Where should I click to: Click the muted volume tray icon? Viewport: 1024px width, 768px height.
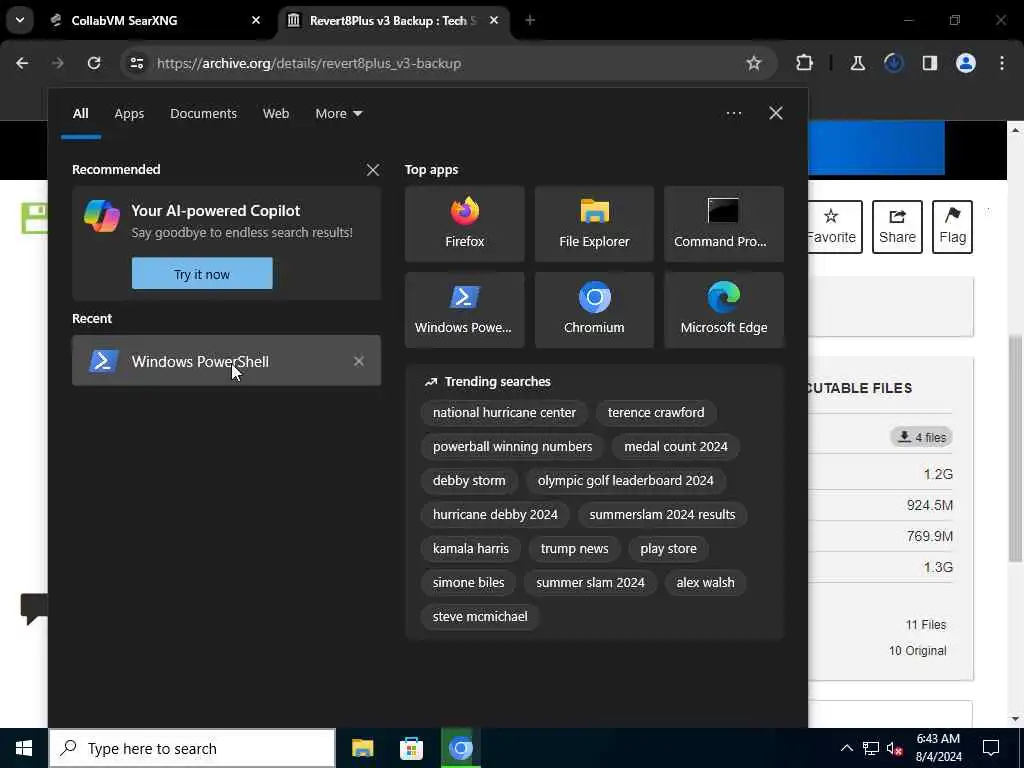[894, 748]
